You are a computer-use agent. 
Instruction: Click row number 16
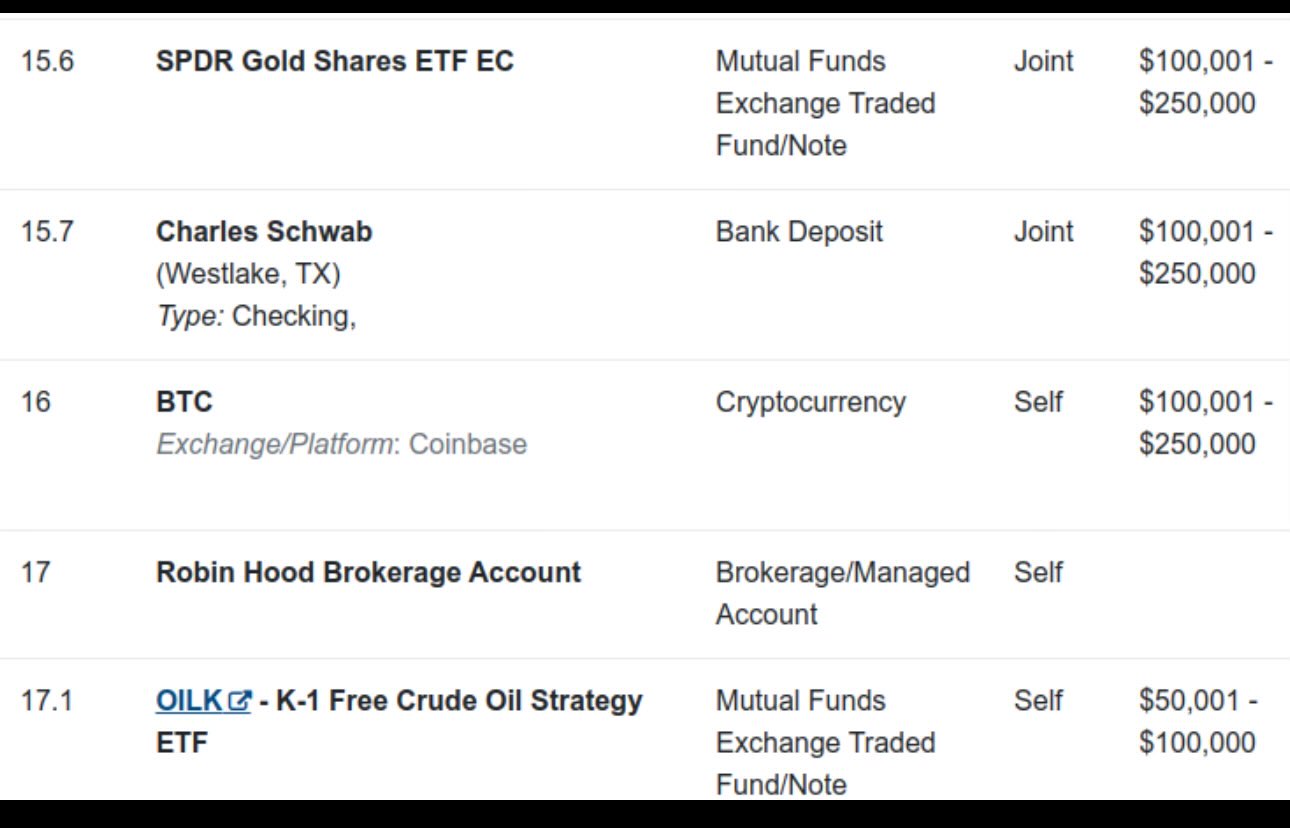pos(35,402)
